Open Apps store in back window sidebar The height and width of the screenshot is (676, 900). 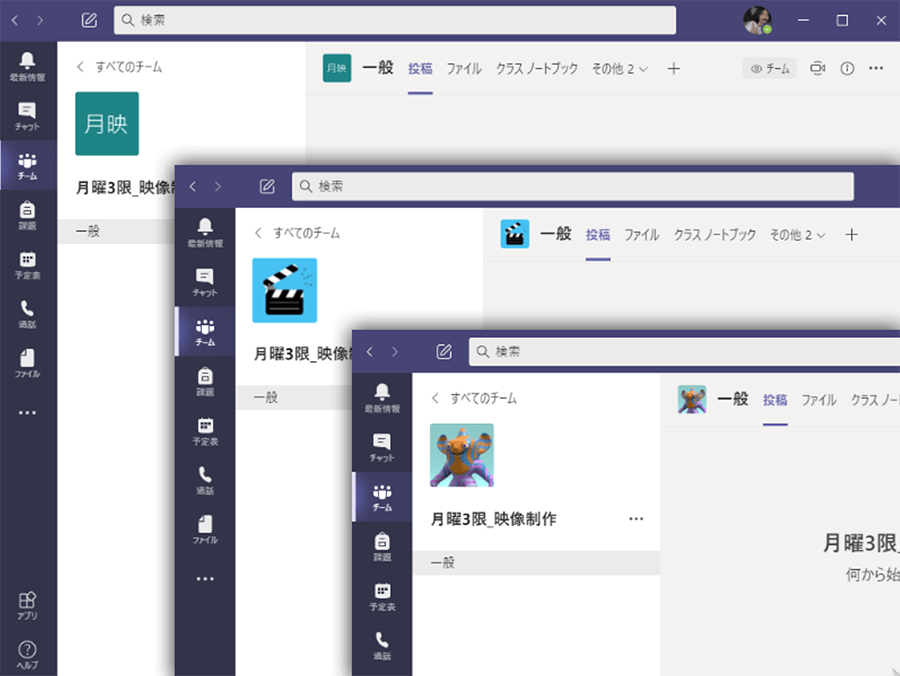tap(27, 605)
